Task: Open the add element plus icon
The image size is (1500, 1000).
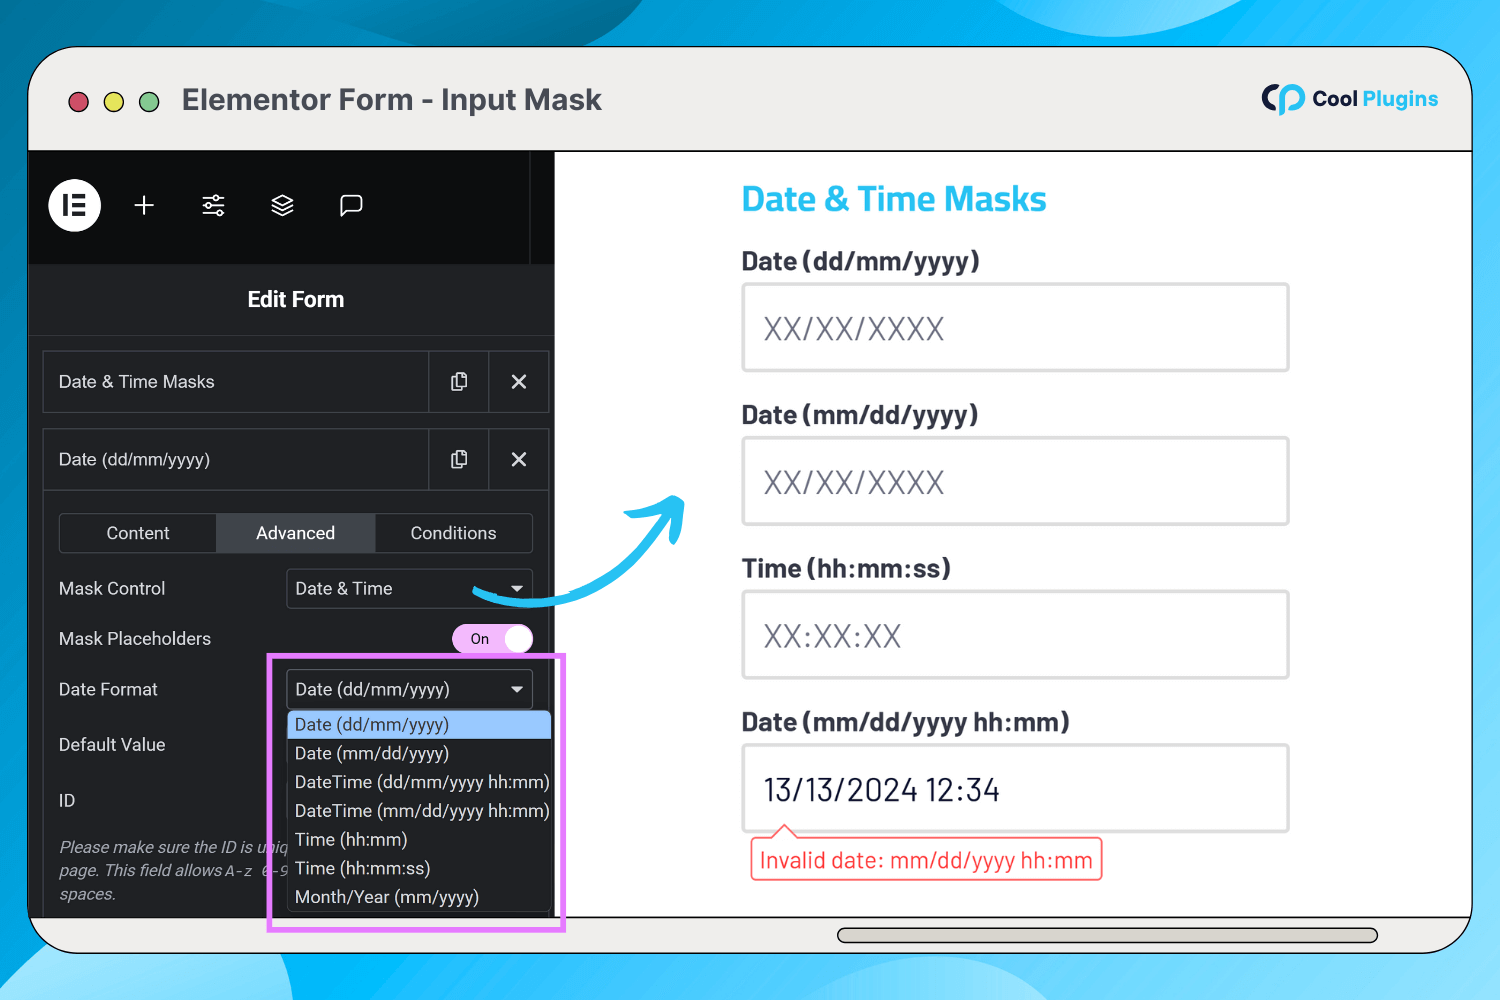Action: click(x=144, y=205)
